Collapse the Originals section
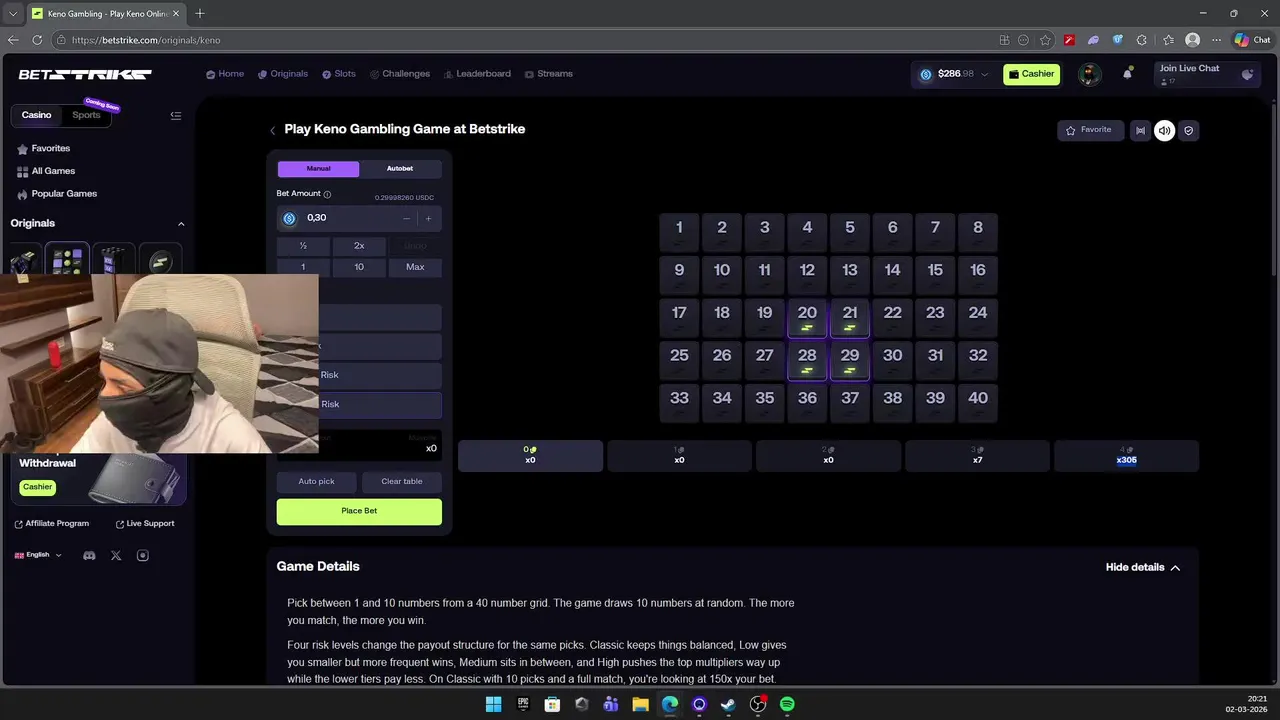 (181, 224)
